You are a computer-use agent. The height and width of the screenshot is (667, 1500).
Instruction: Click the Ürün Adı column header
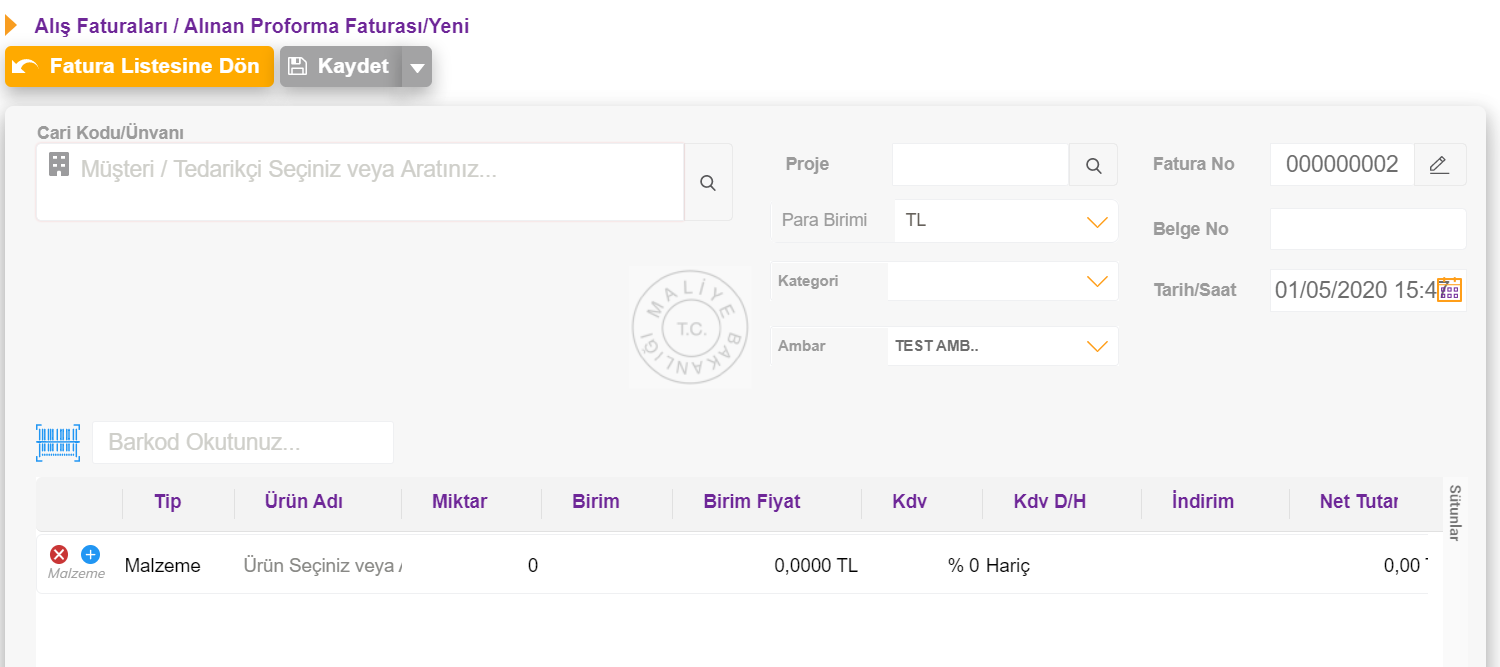click(x=303, y=502)
